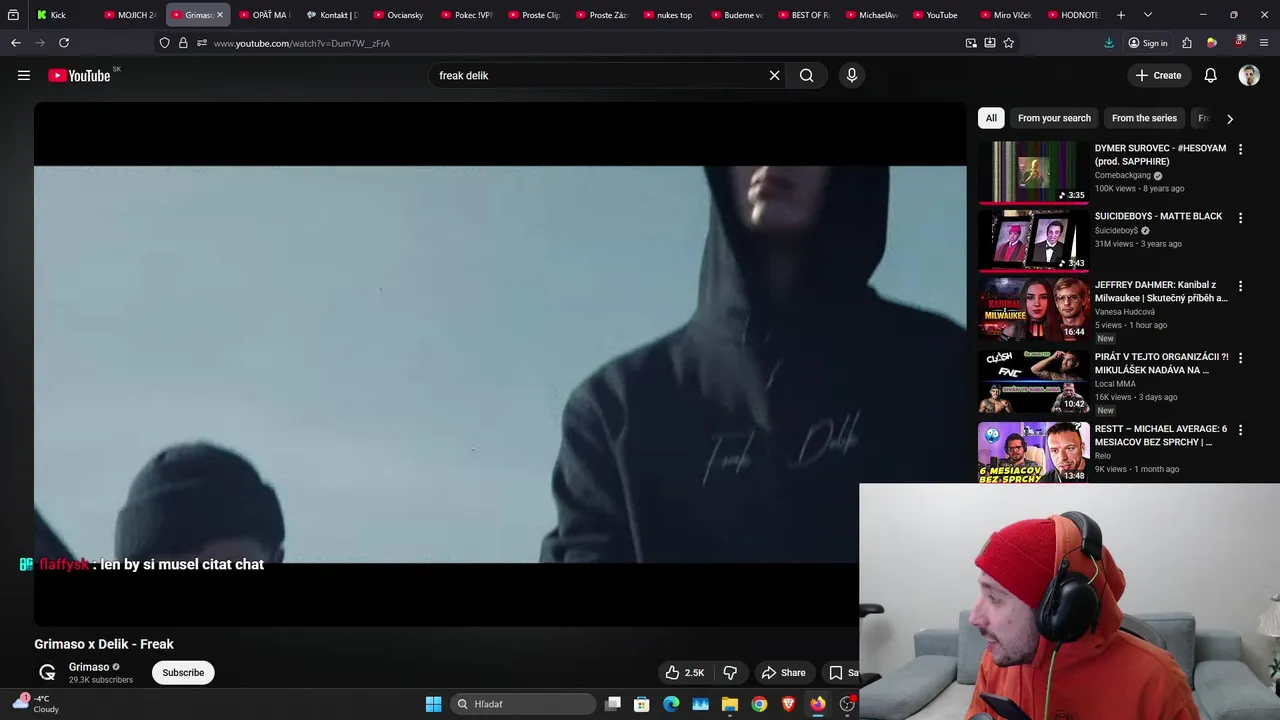This screenshot has height=720, width=1280.
Task: Open the site padlock security info
Action: tap(183, 43)
